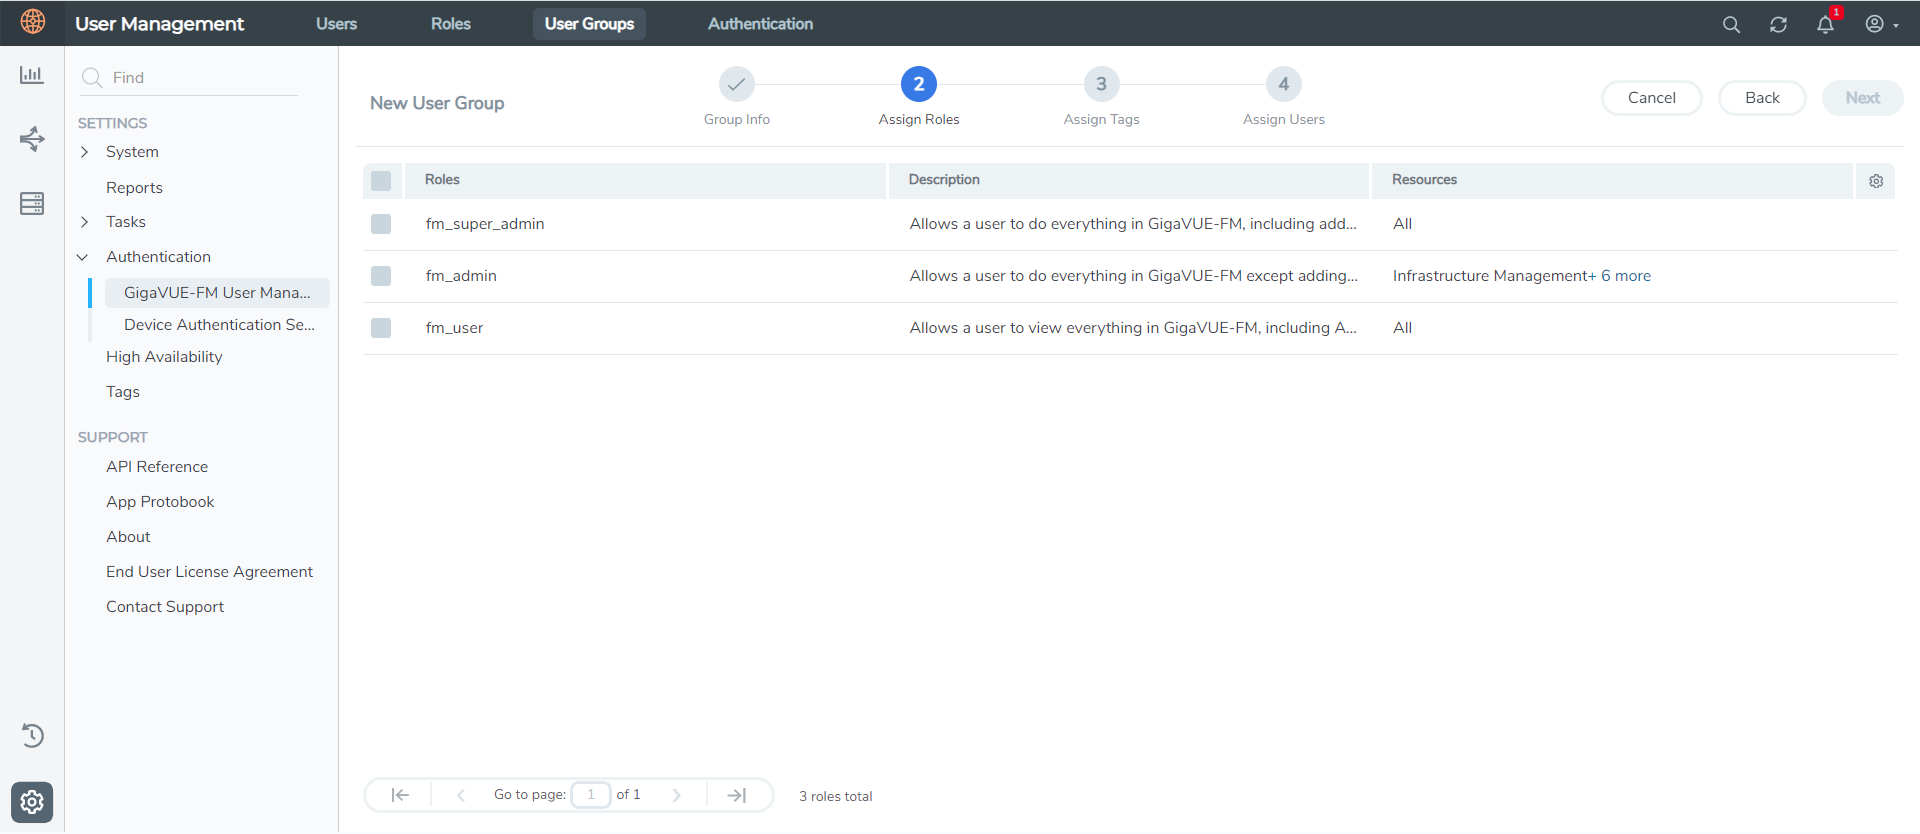Check the fm_super_admin role checkbox
1920x834 pixels.
pos(381,224)
